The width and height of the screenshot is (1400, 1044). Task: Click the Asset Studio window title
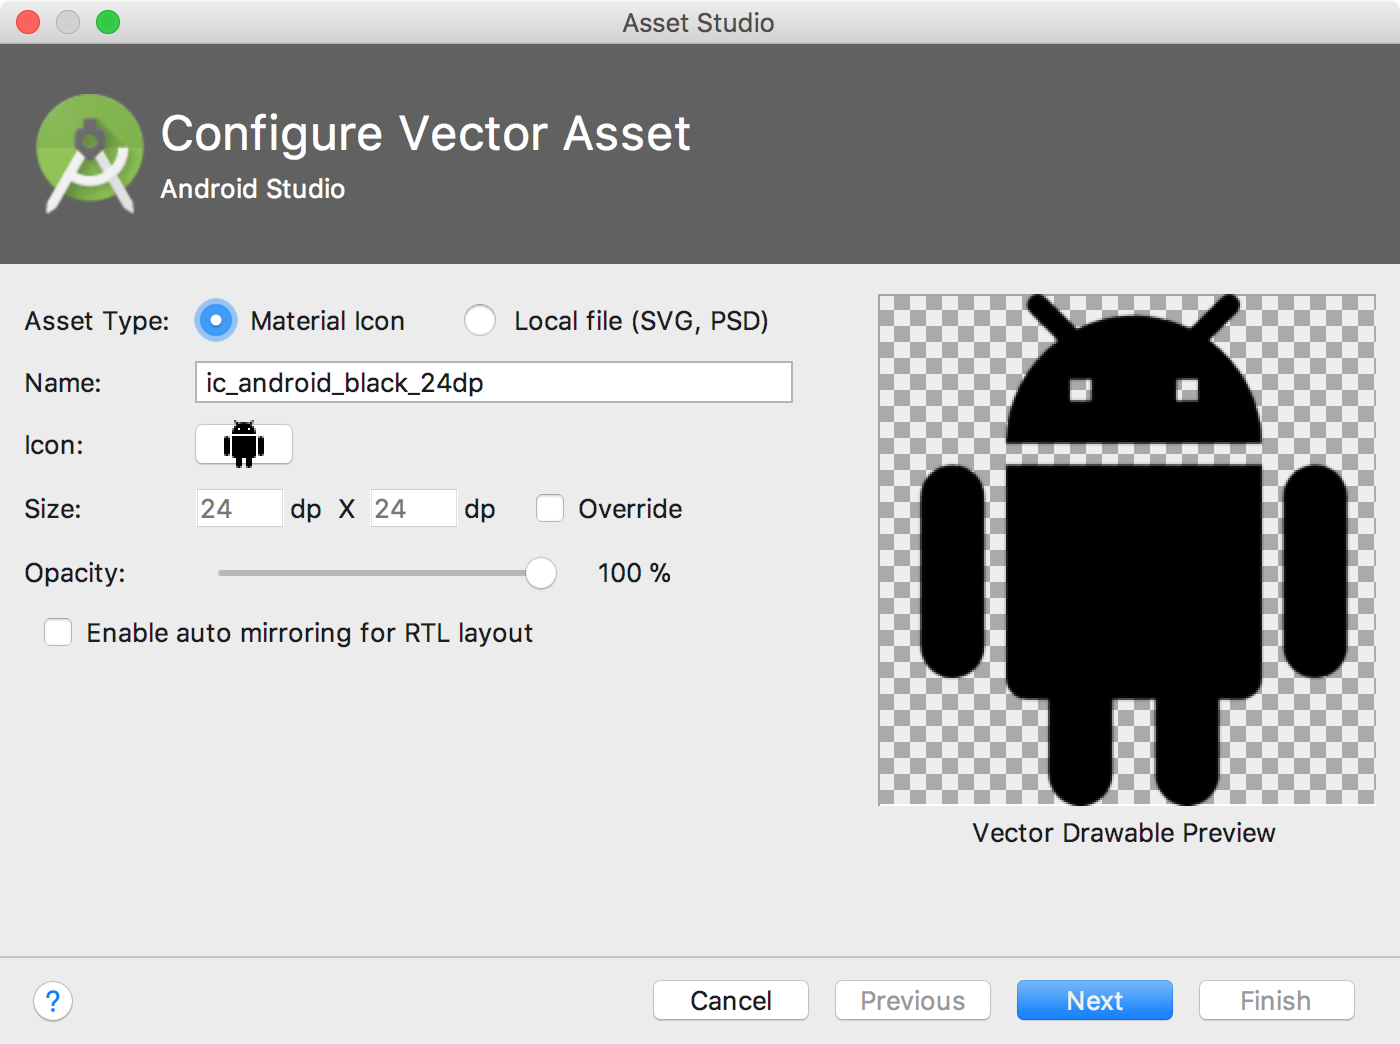[698, 22]
